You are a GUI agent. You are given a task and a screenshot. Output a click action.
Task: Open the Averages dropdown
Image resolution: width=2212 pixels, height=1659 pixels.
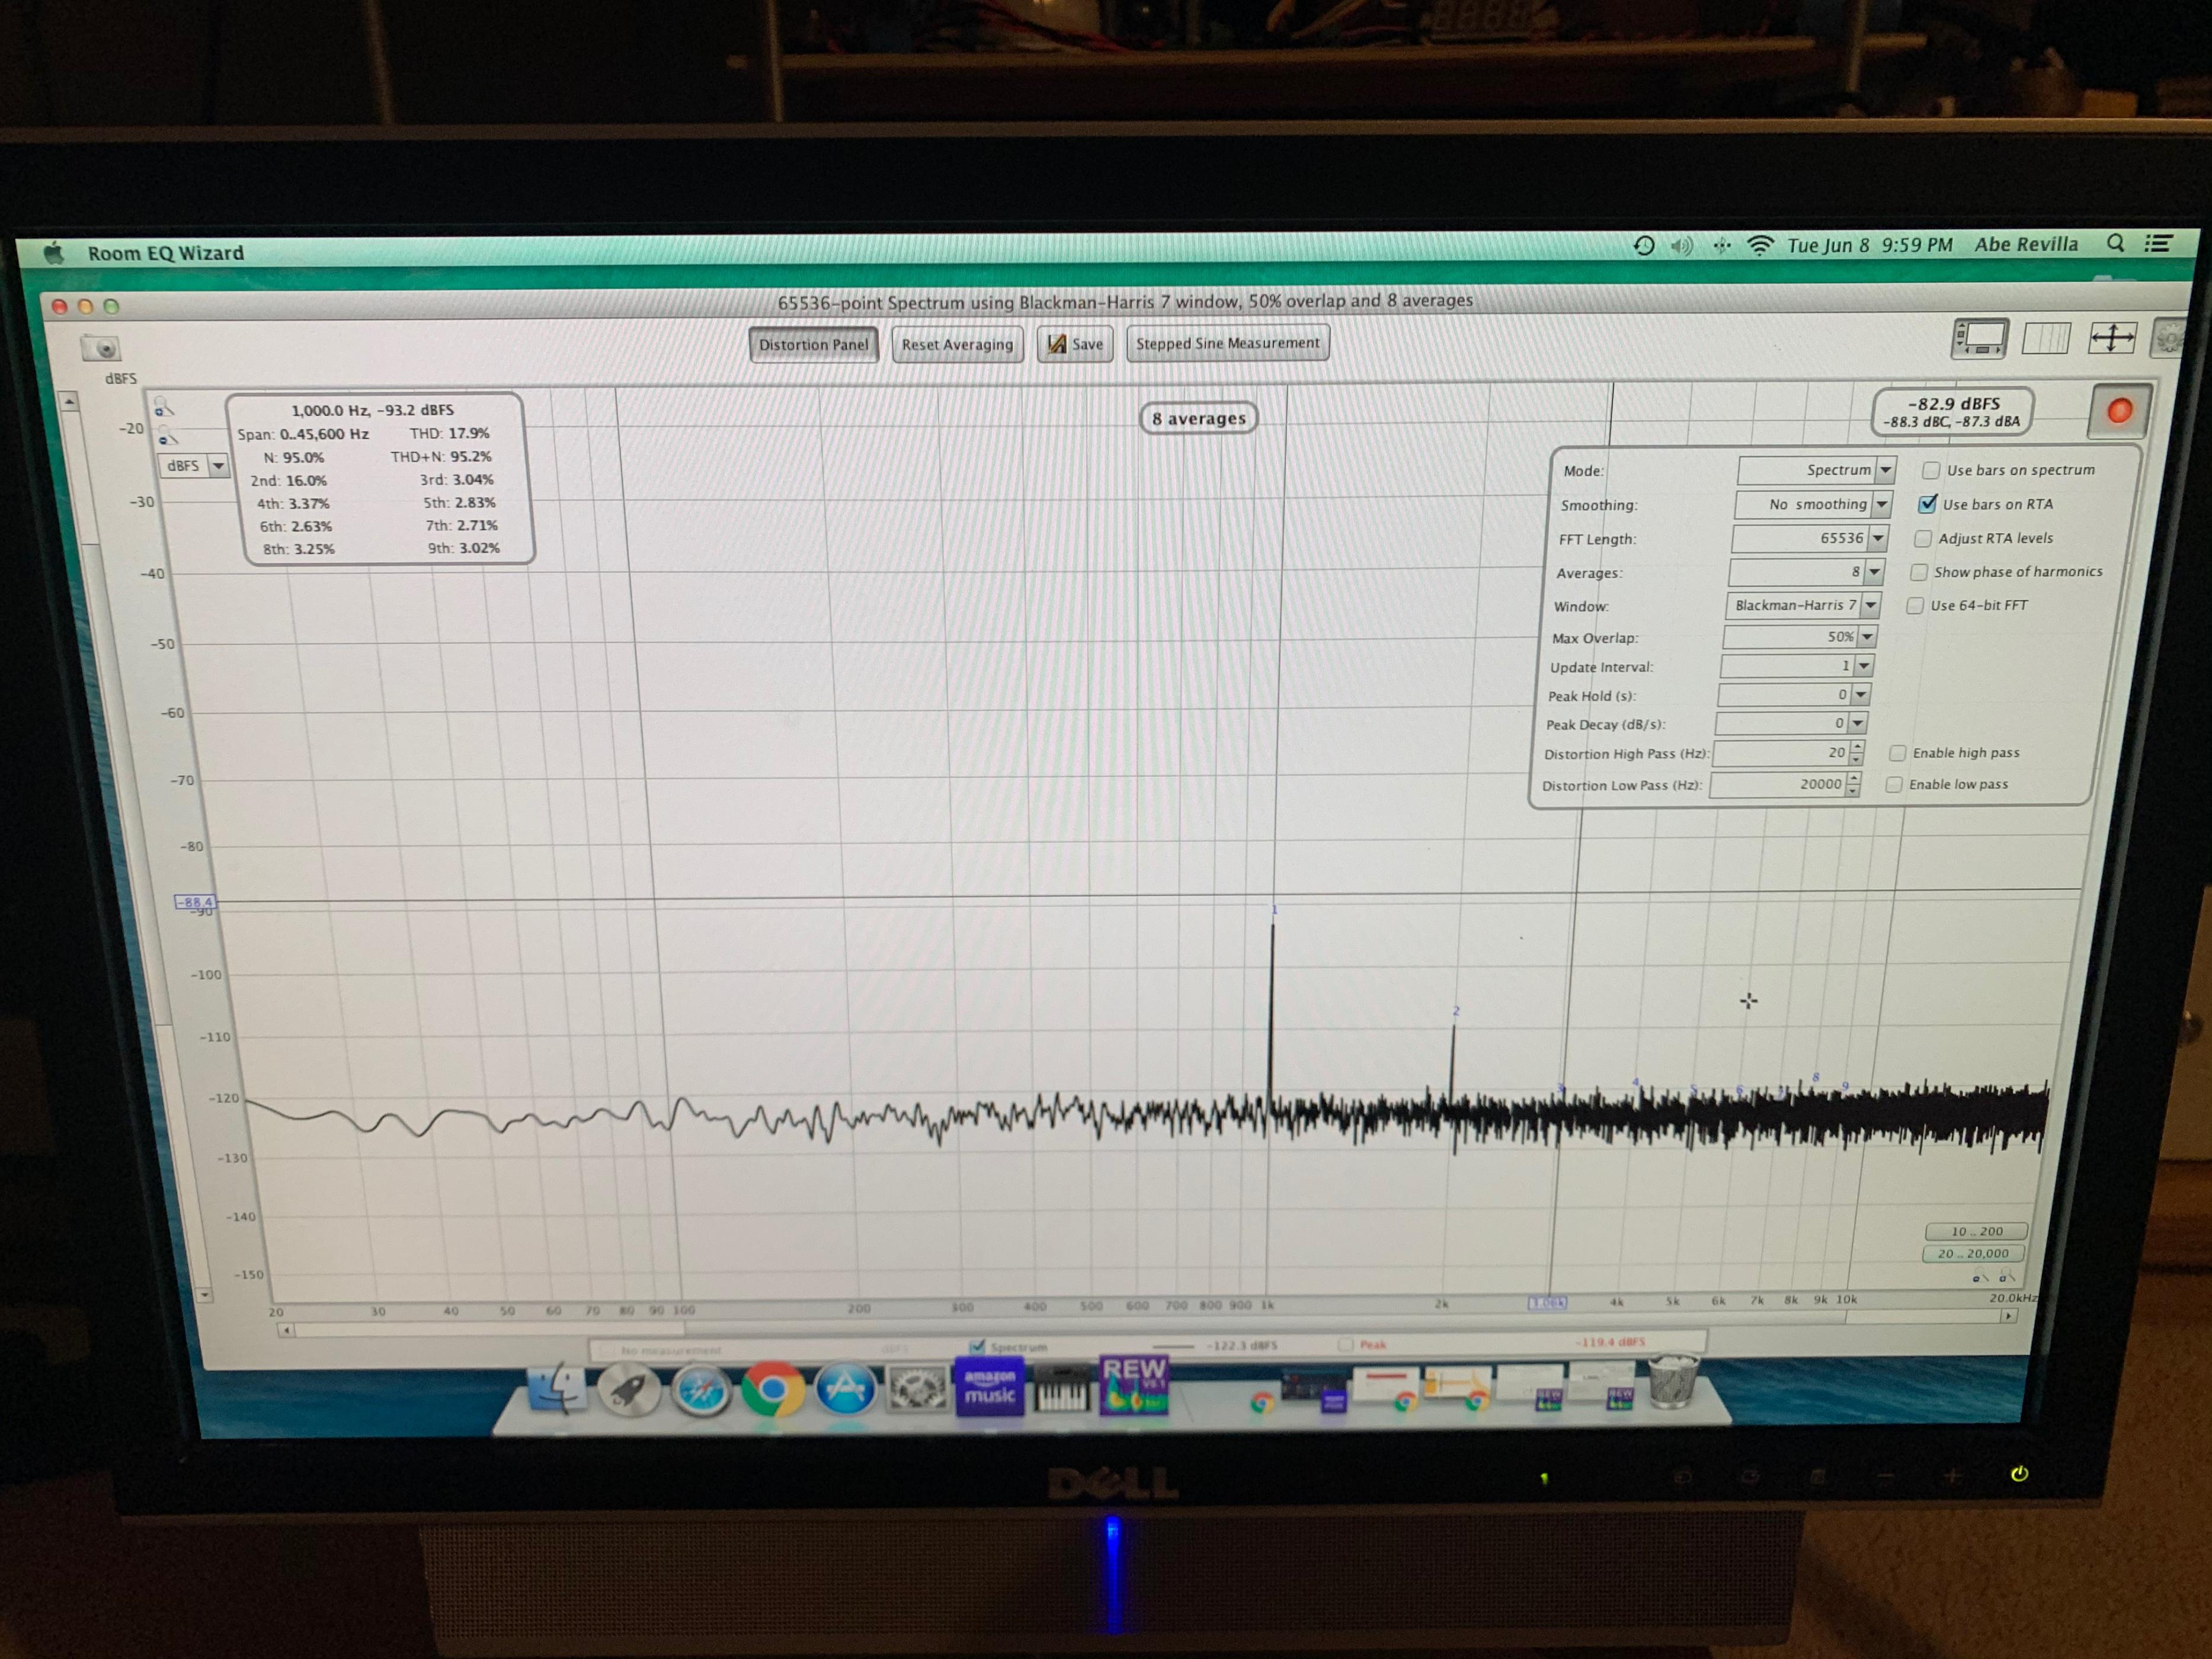point(1807,572)
